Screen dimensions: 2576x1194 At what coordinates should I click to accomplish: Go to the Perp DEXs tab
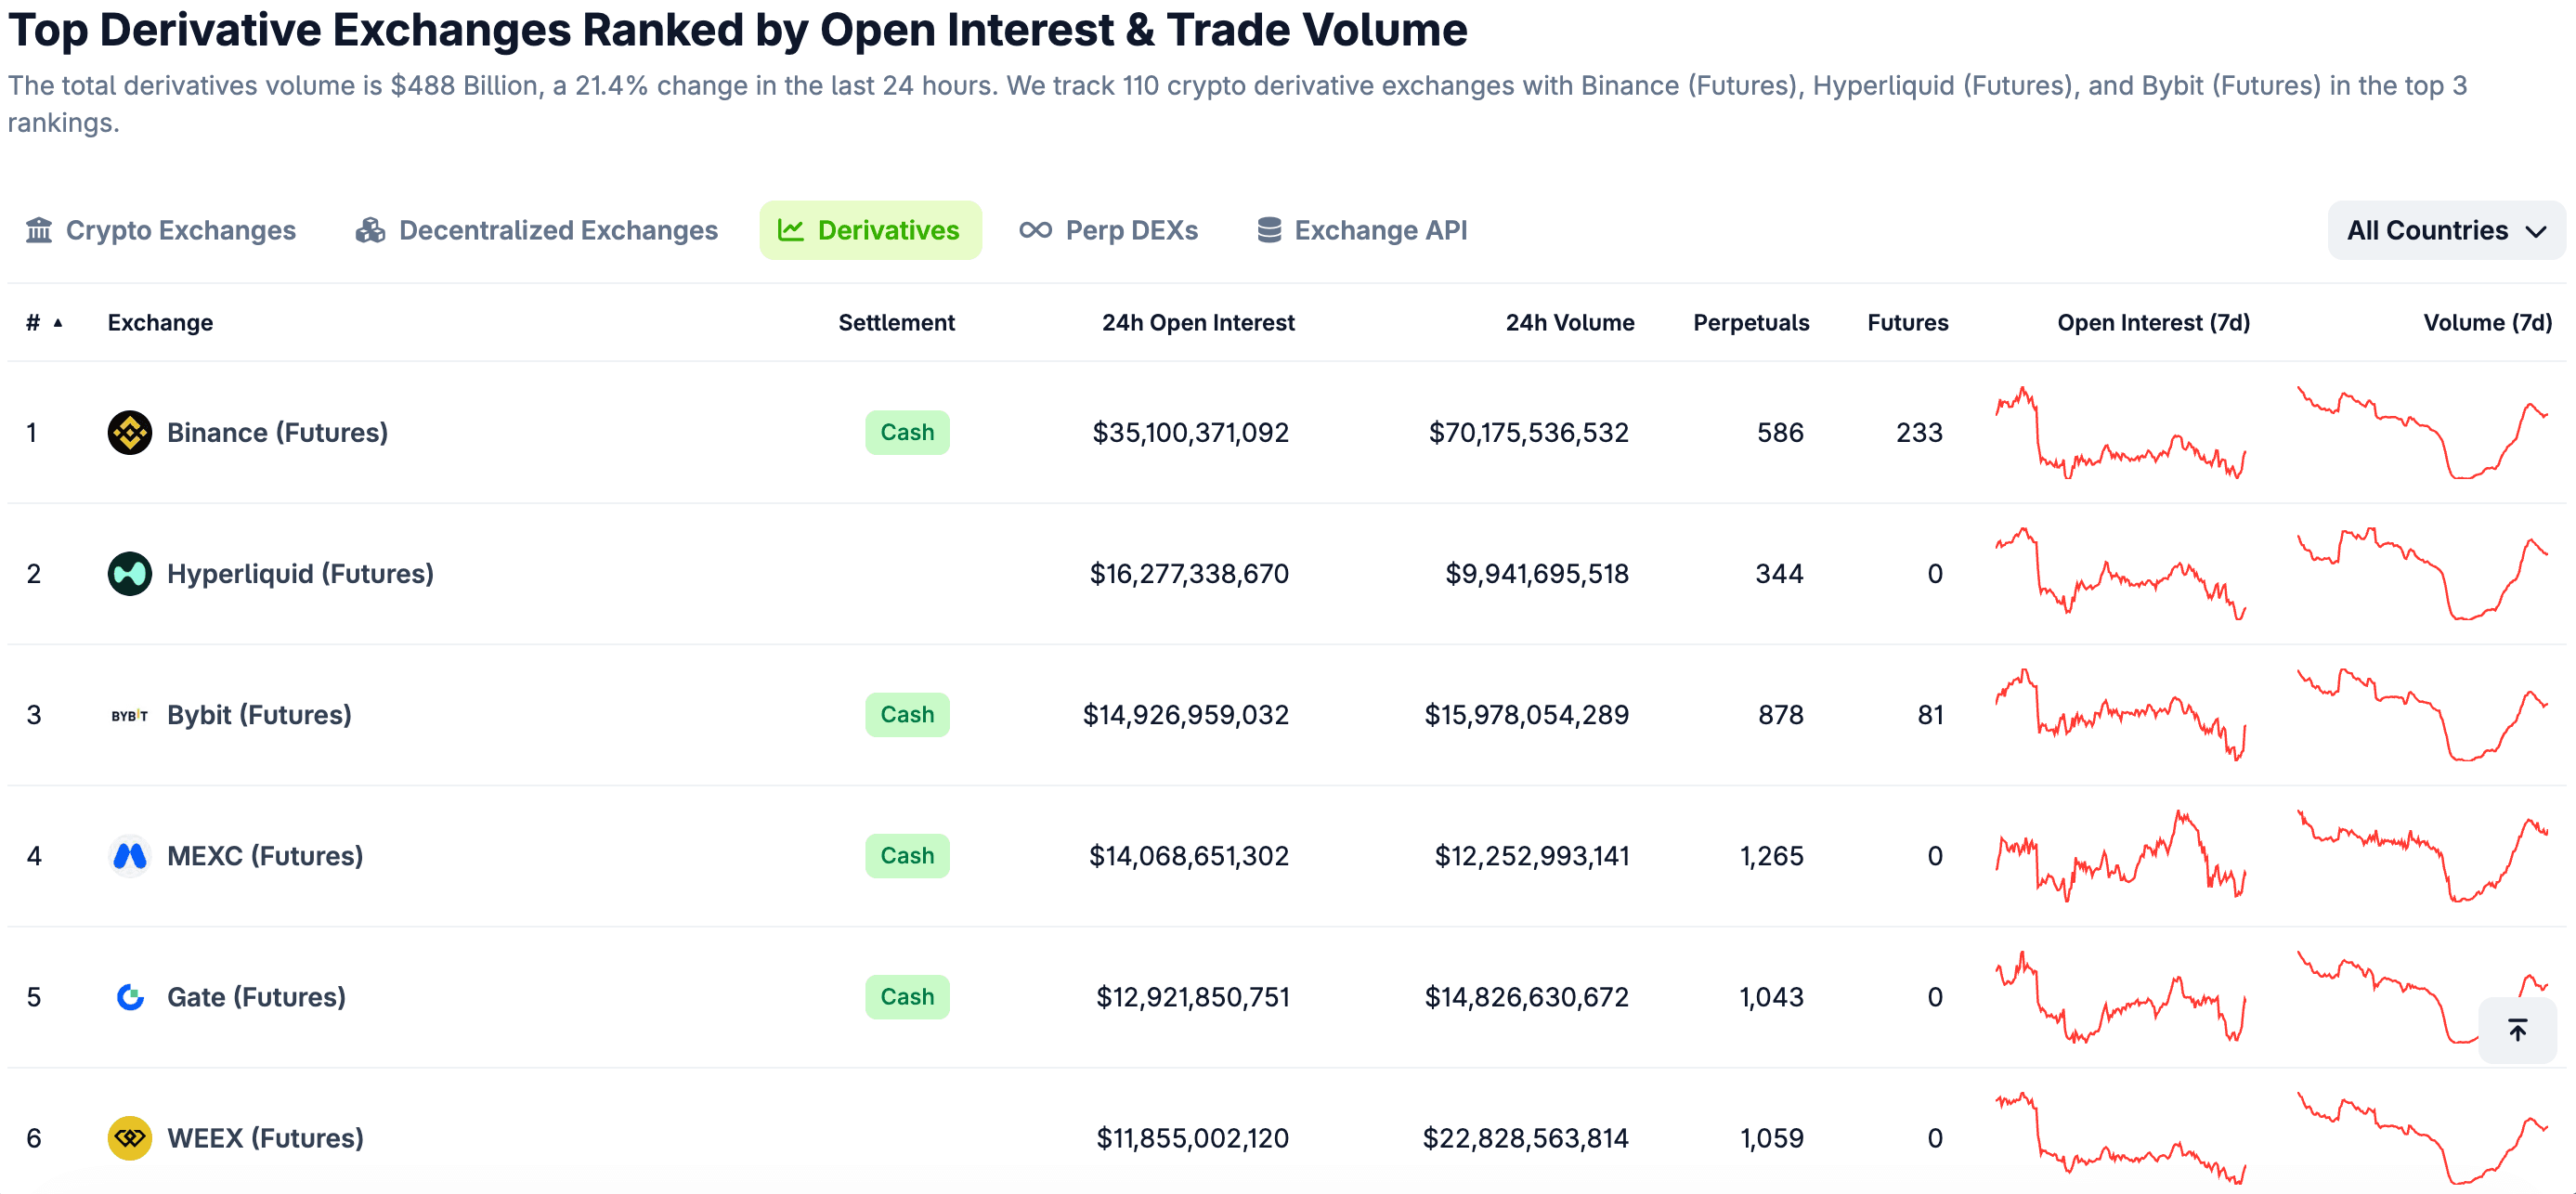tap(1109, 230)
